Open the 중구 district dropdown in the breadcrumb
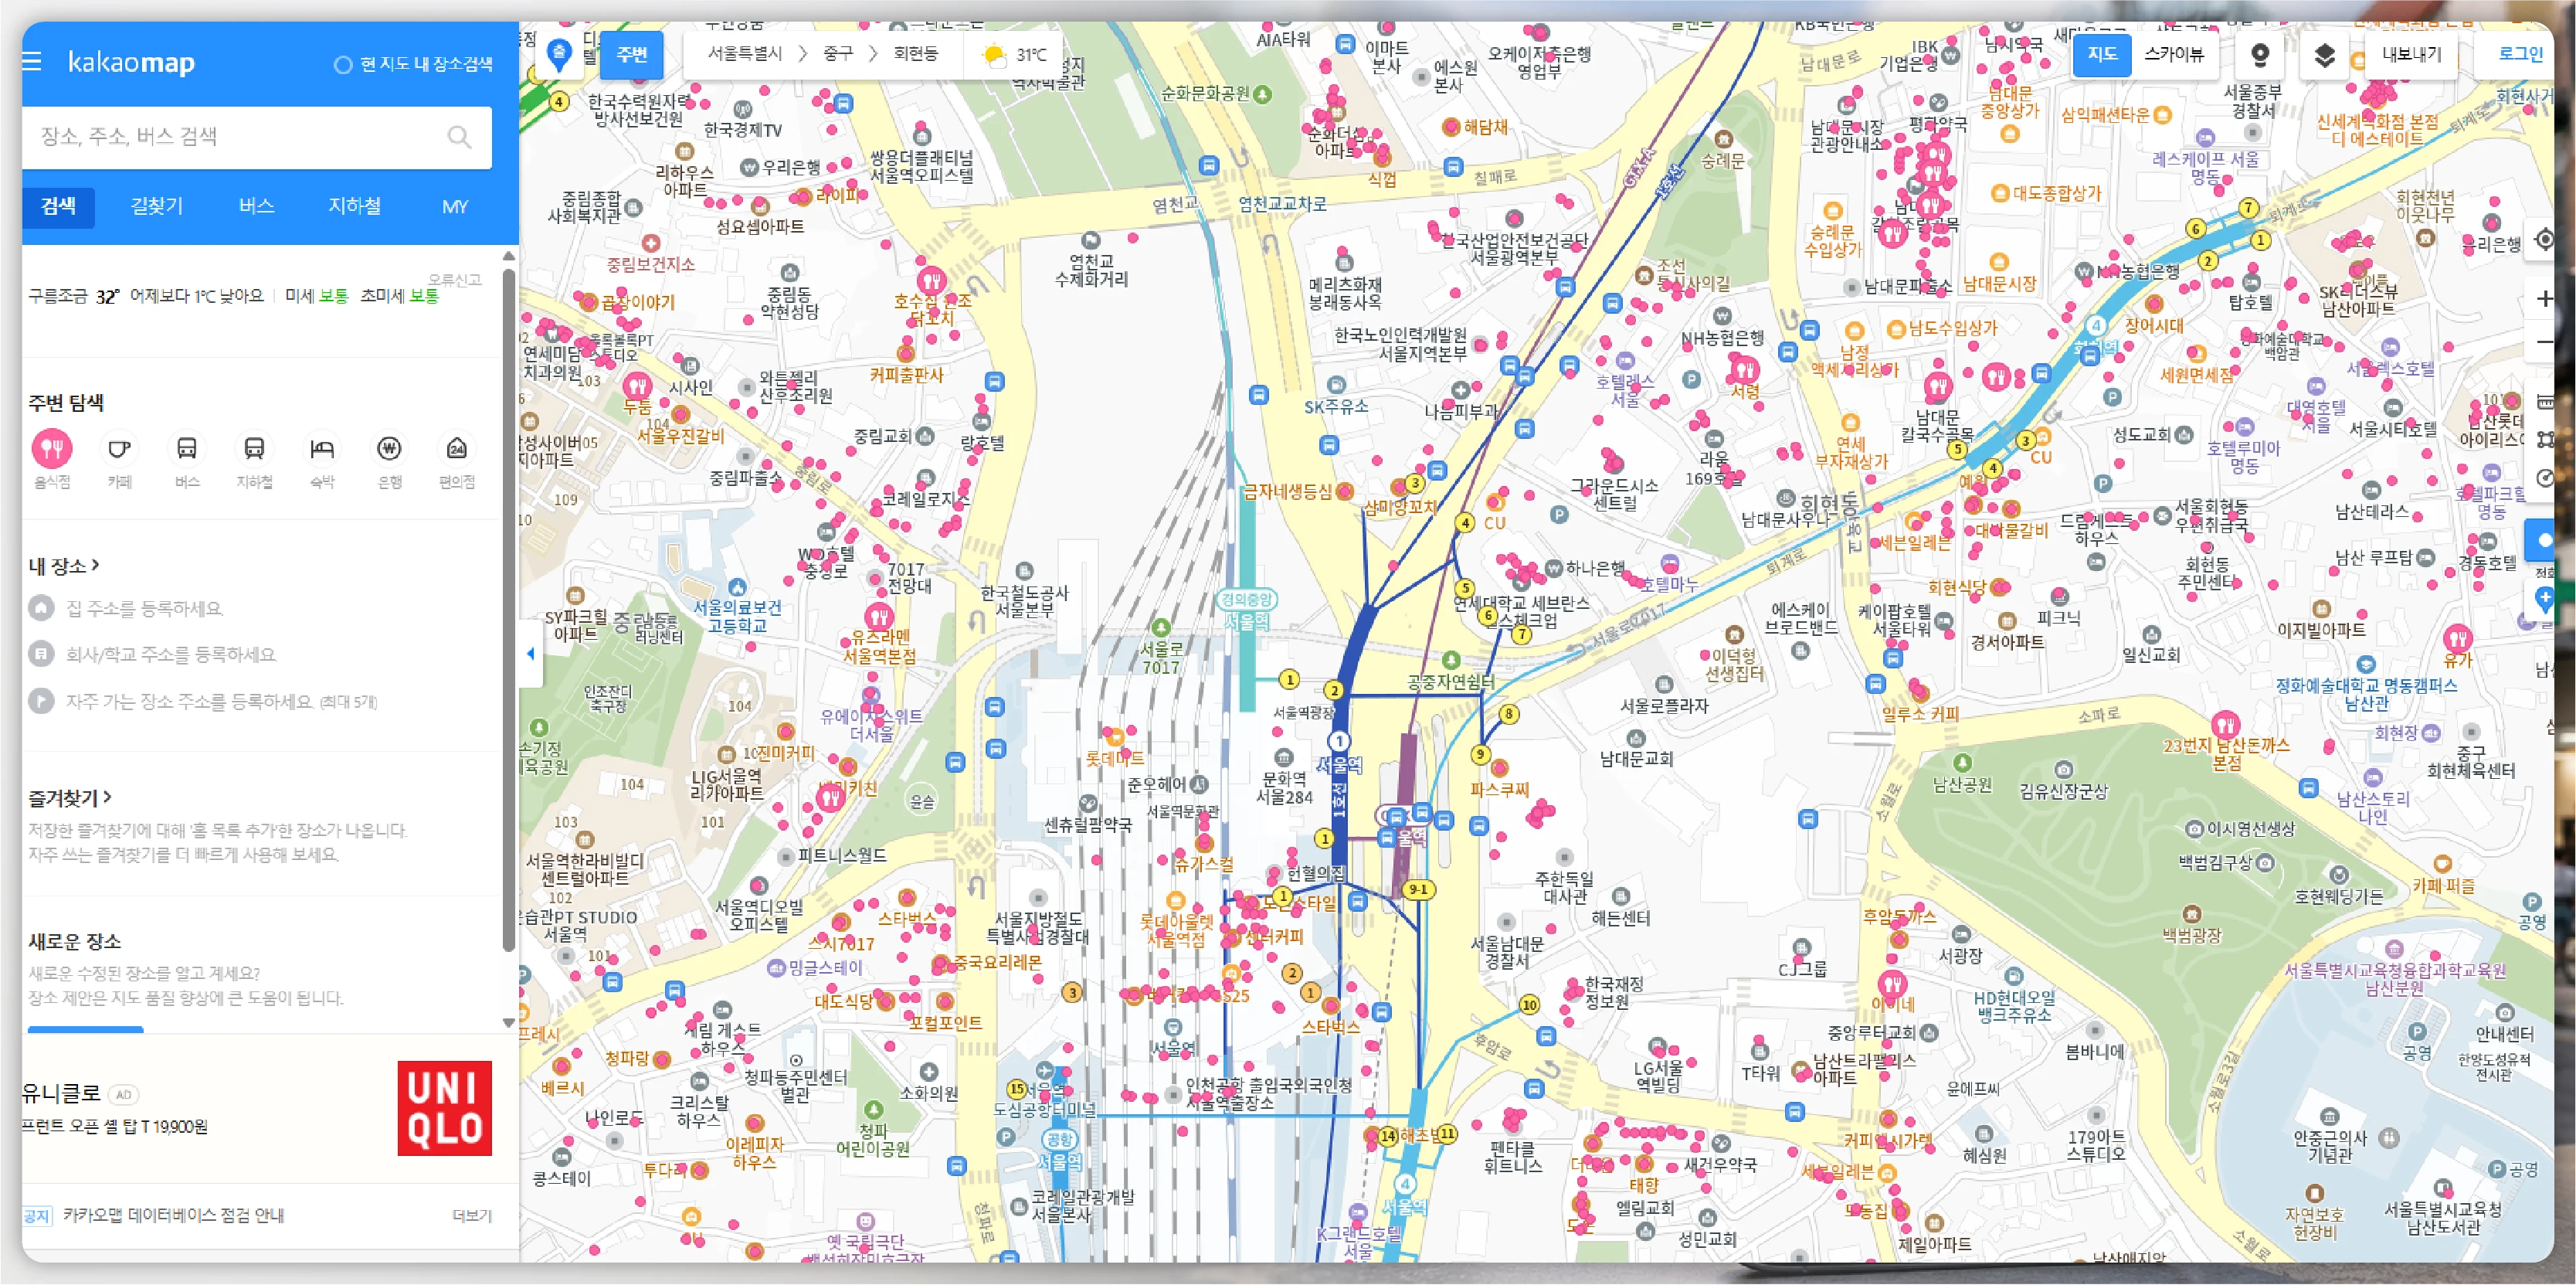The width and height of the screenshot is (2576, 1285). pyautogui.click(x=838, y=54)
